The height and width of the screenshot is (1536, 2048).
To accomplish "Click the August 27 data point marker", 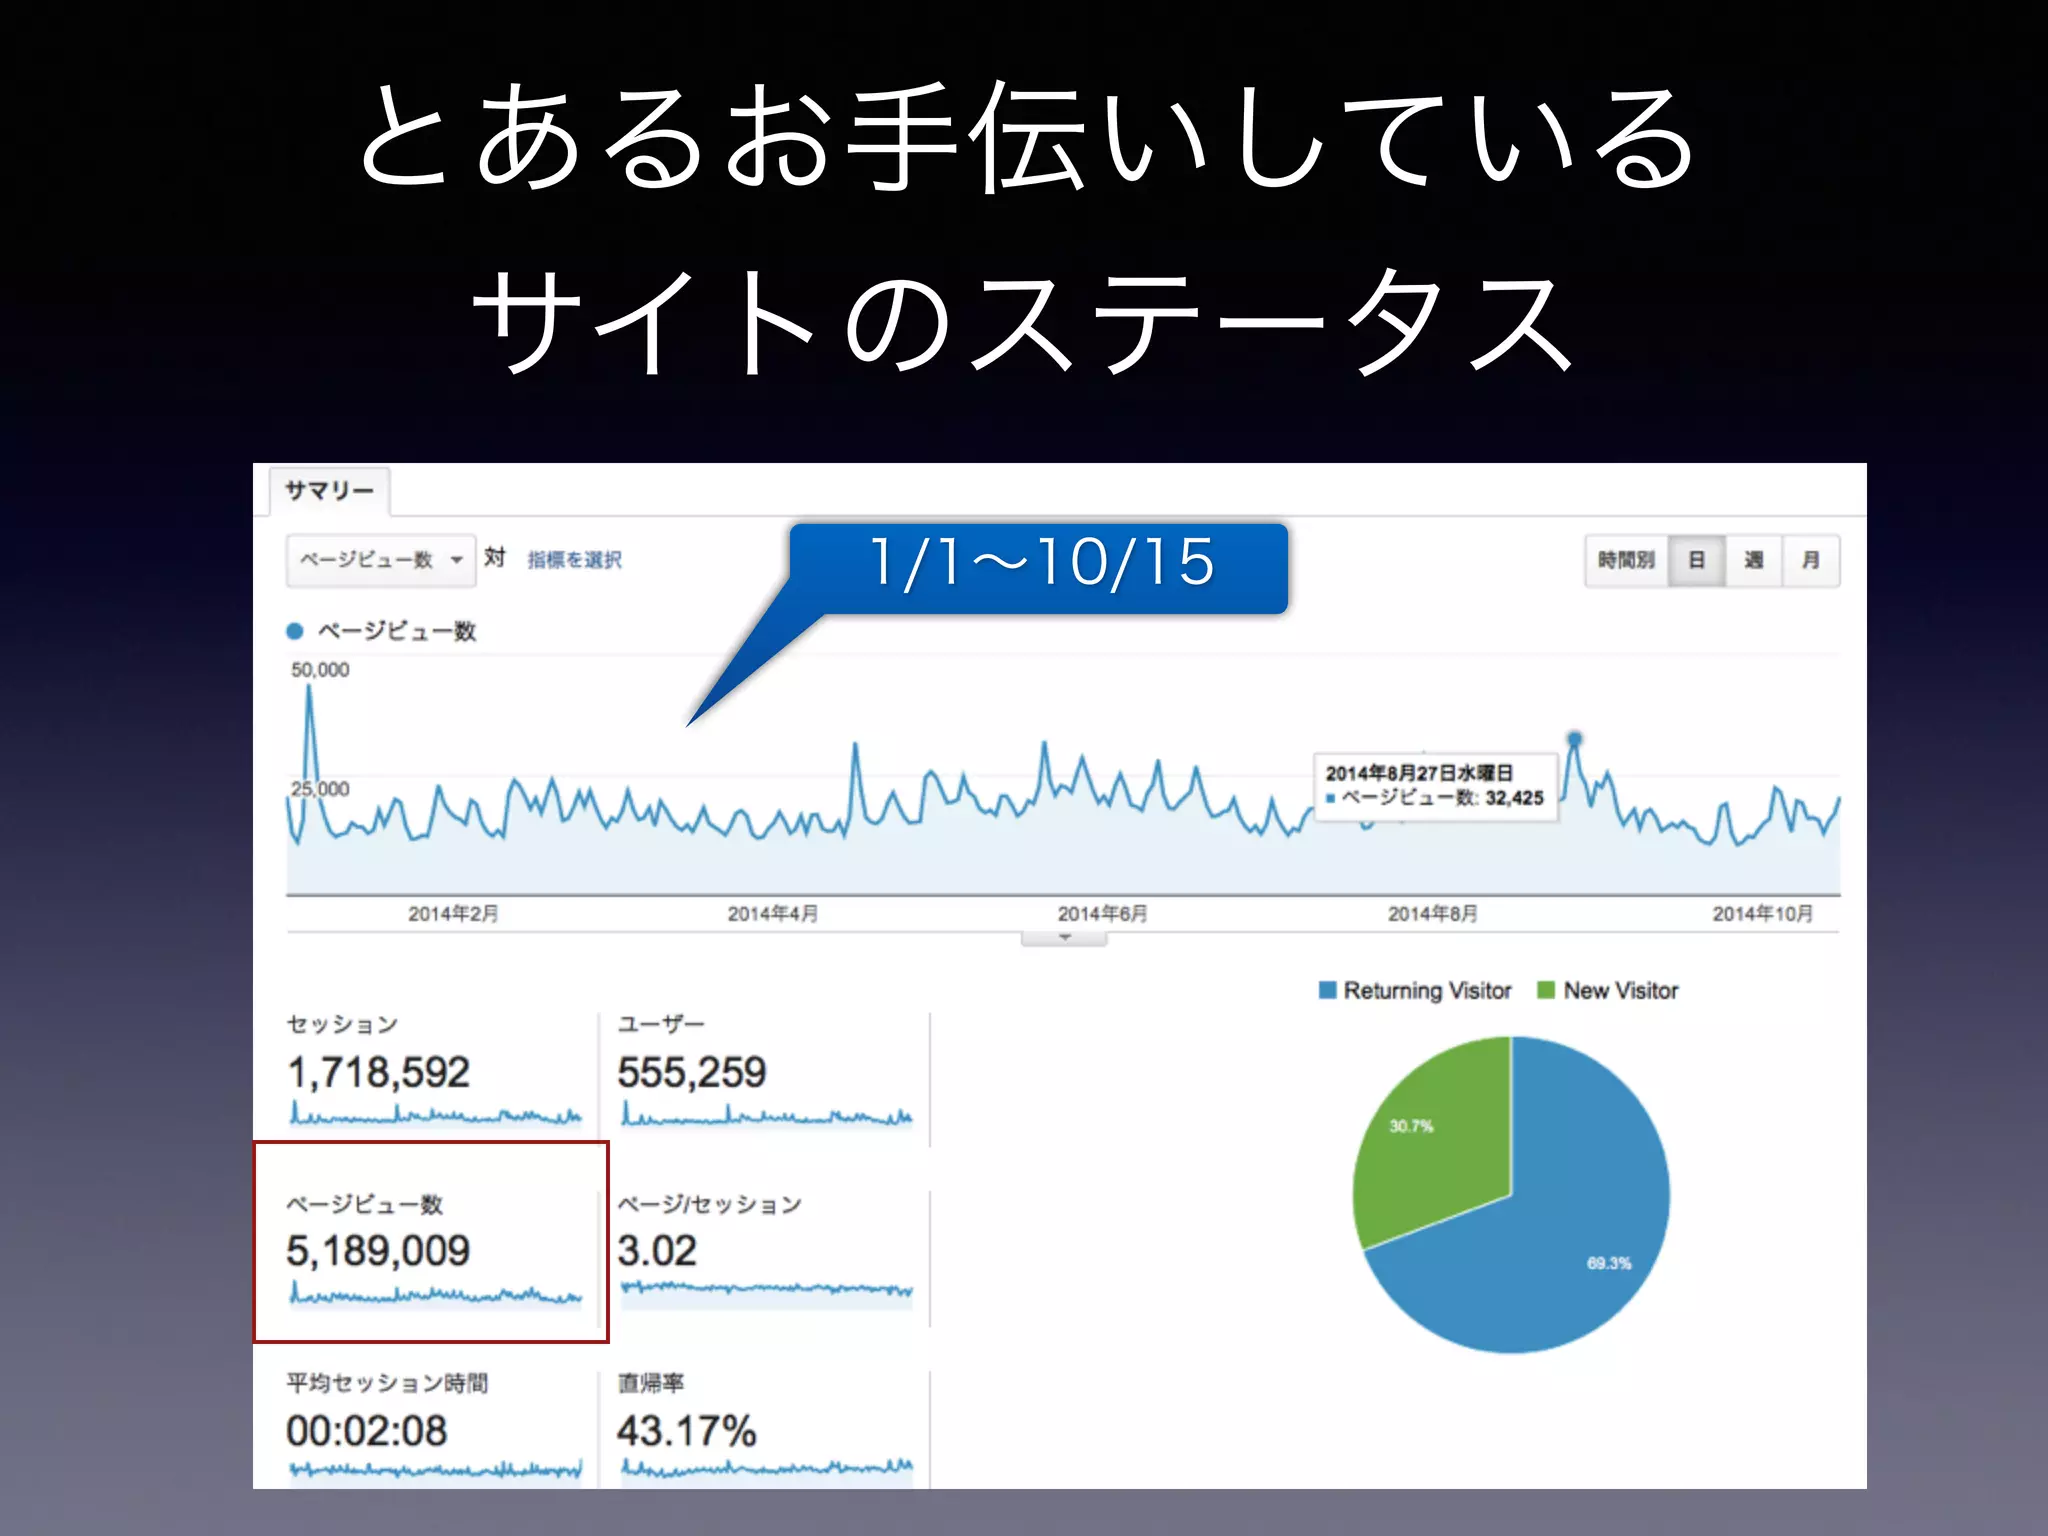I will [1574, 739].
